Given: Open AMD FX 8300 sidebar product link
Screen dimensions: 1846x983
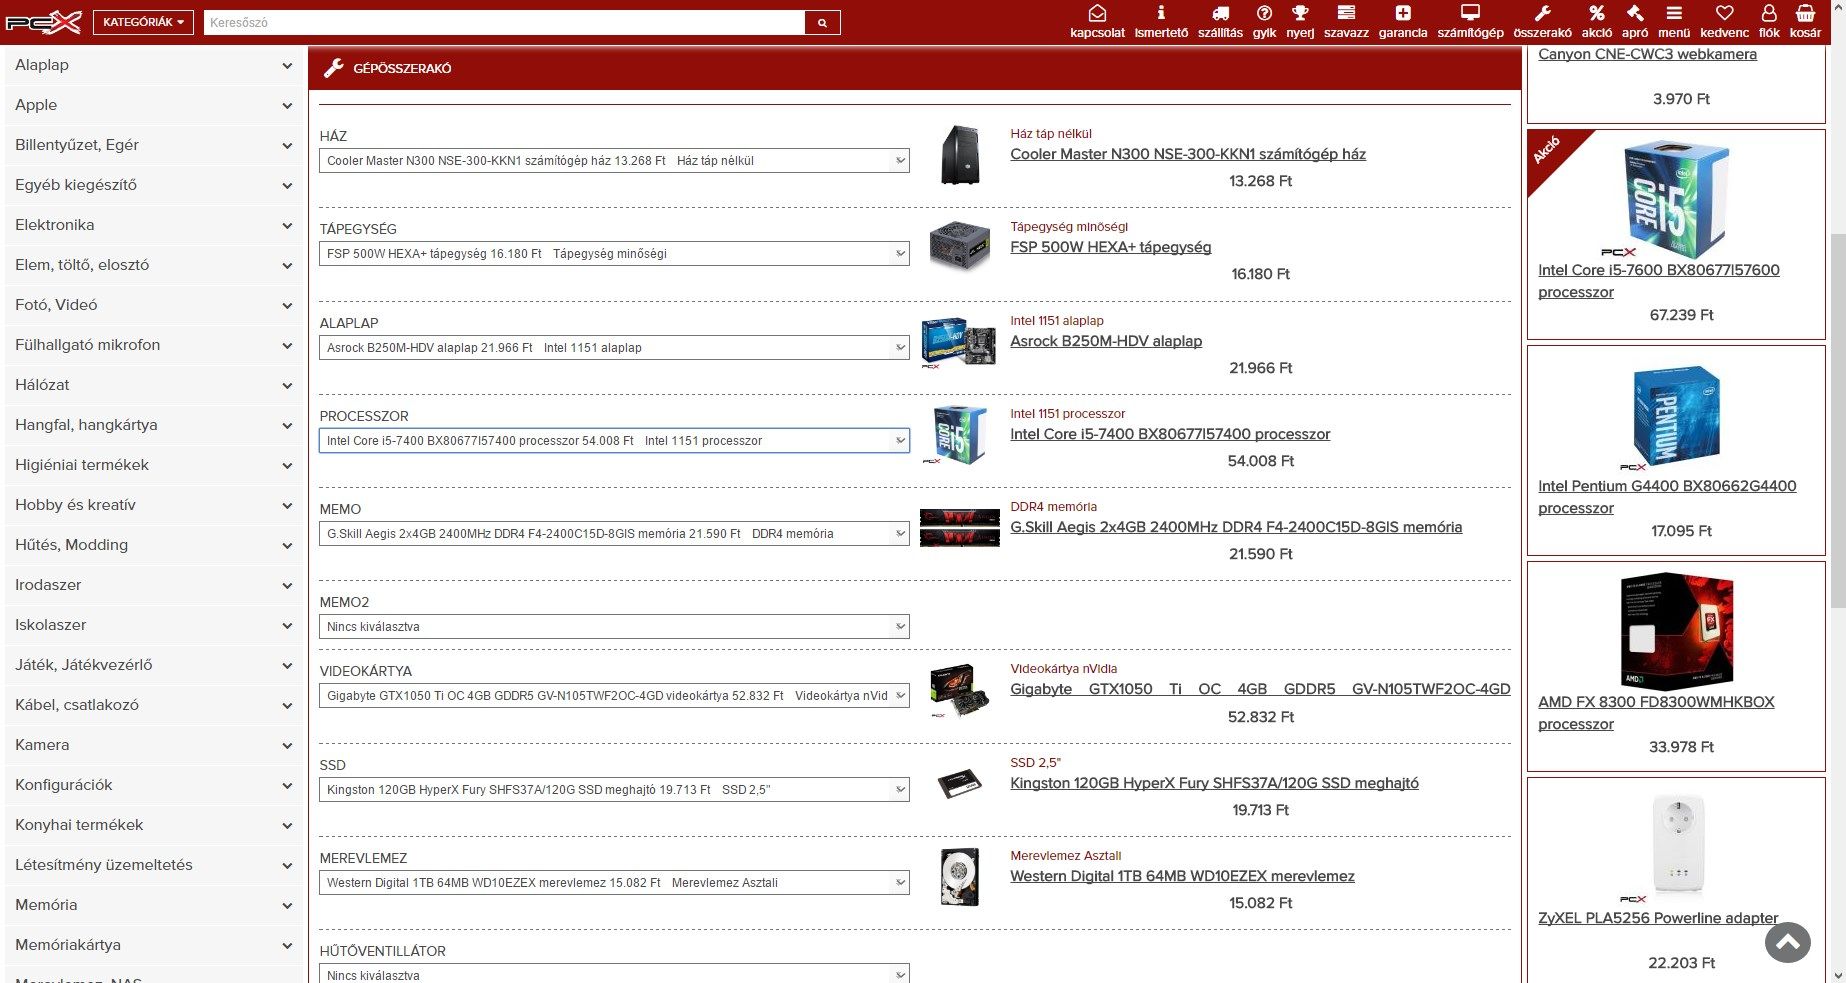Looking at the screenshot, I should click(1656, 713).
